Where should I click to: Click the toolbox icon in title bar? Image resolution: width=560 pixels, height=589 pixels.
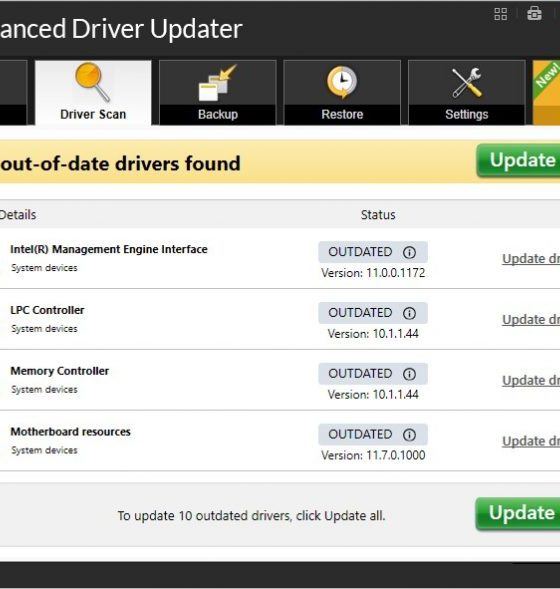click(x=534, y=14)
